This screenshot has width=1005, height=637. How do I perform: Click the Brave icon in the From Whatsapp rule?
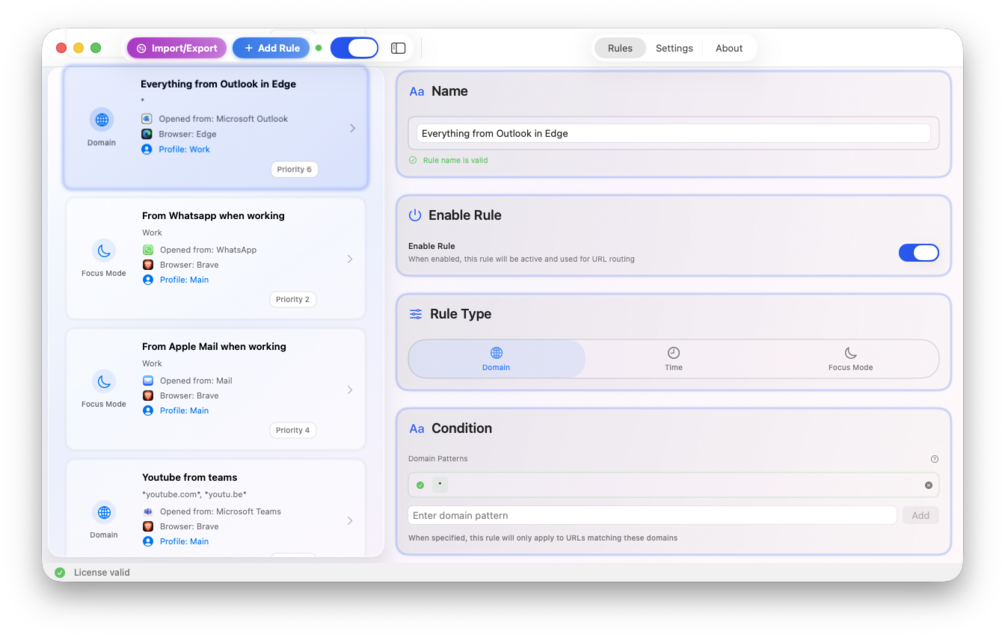148,265
